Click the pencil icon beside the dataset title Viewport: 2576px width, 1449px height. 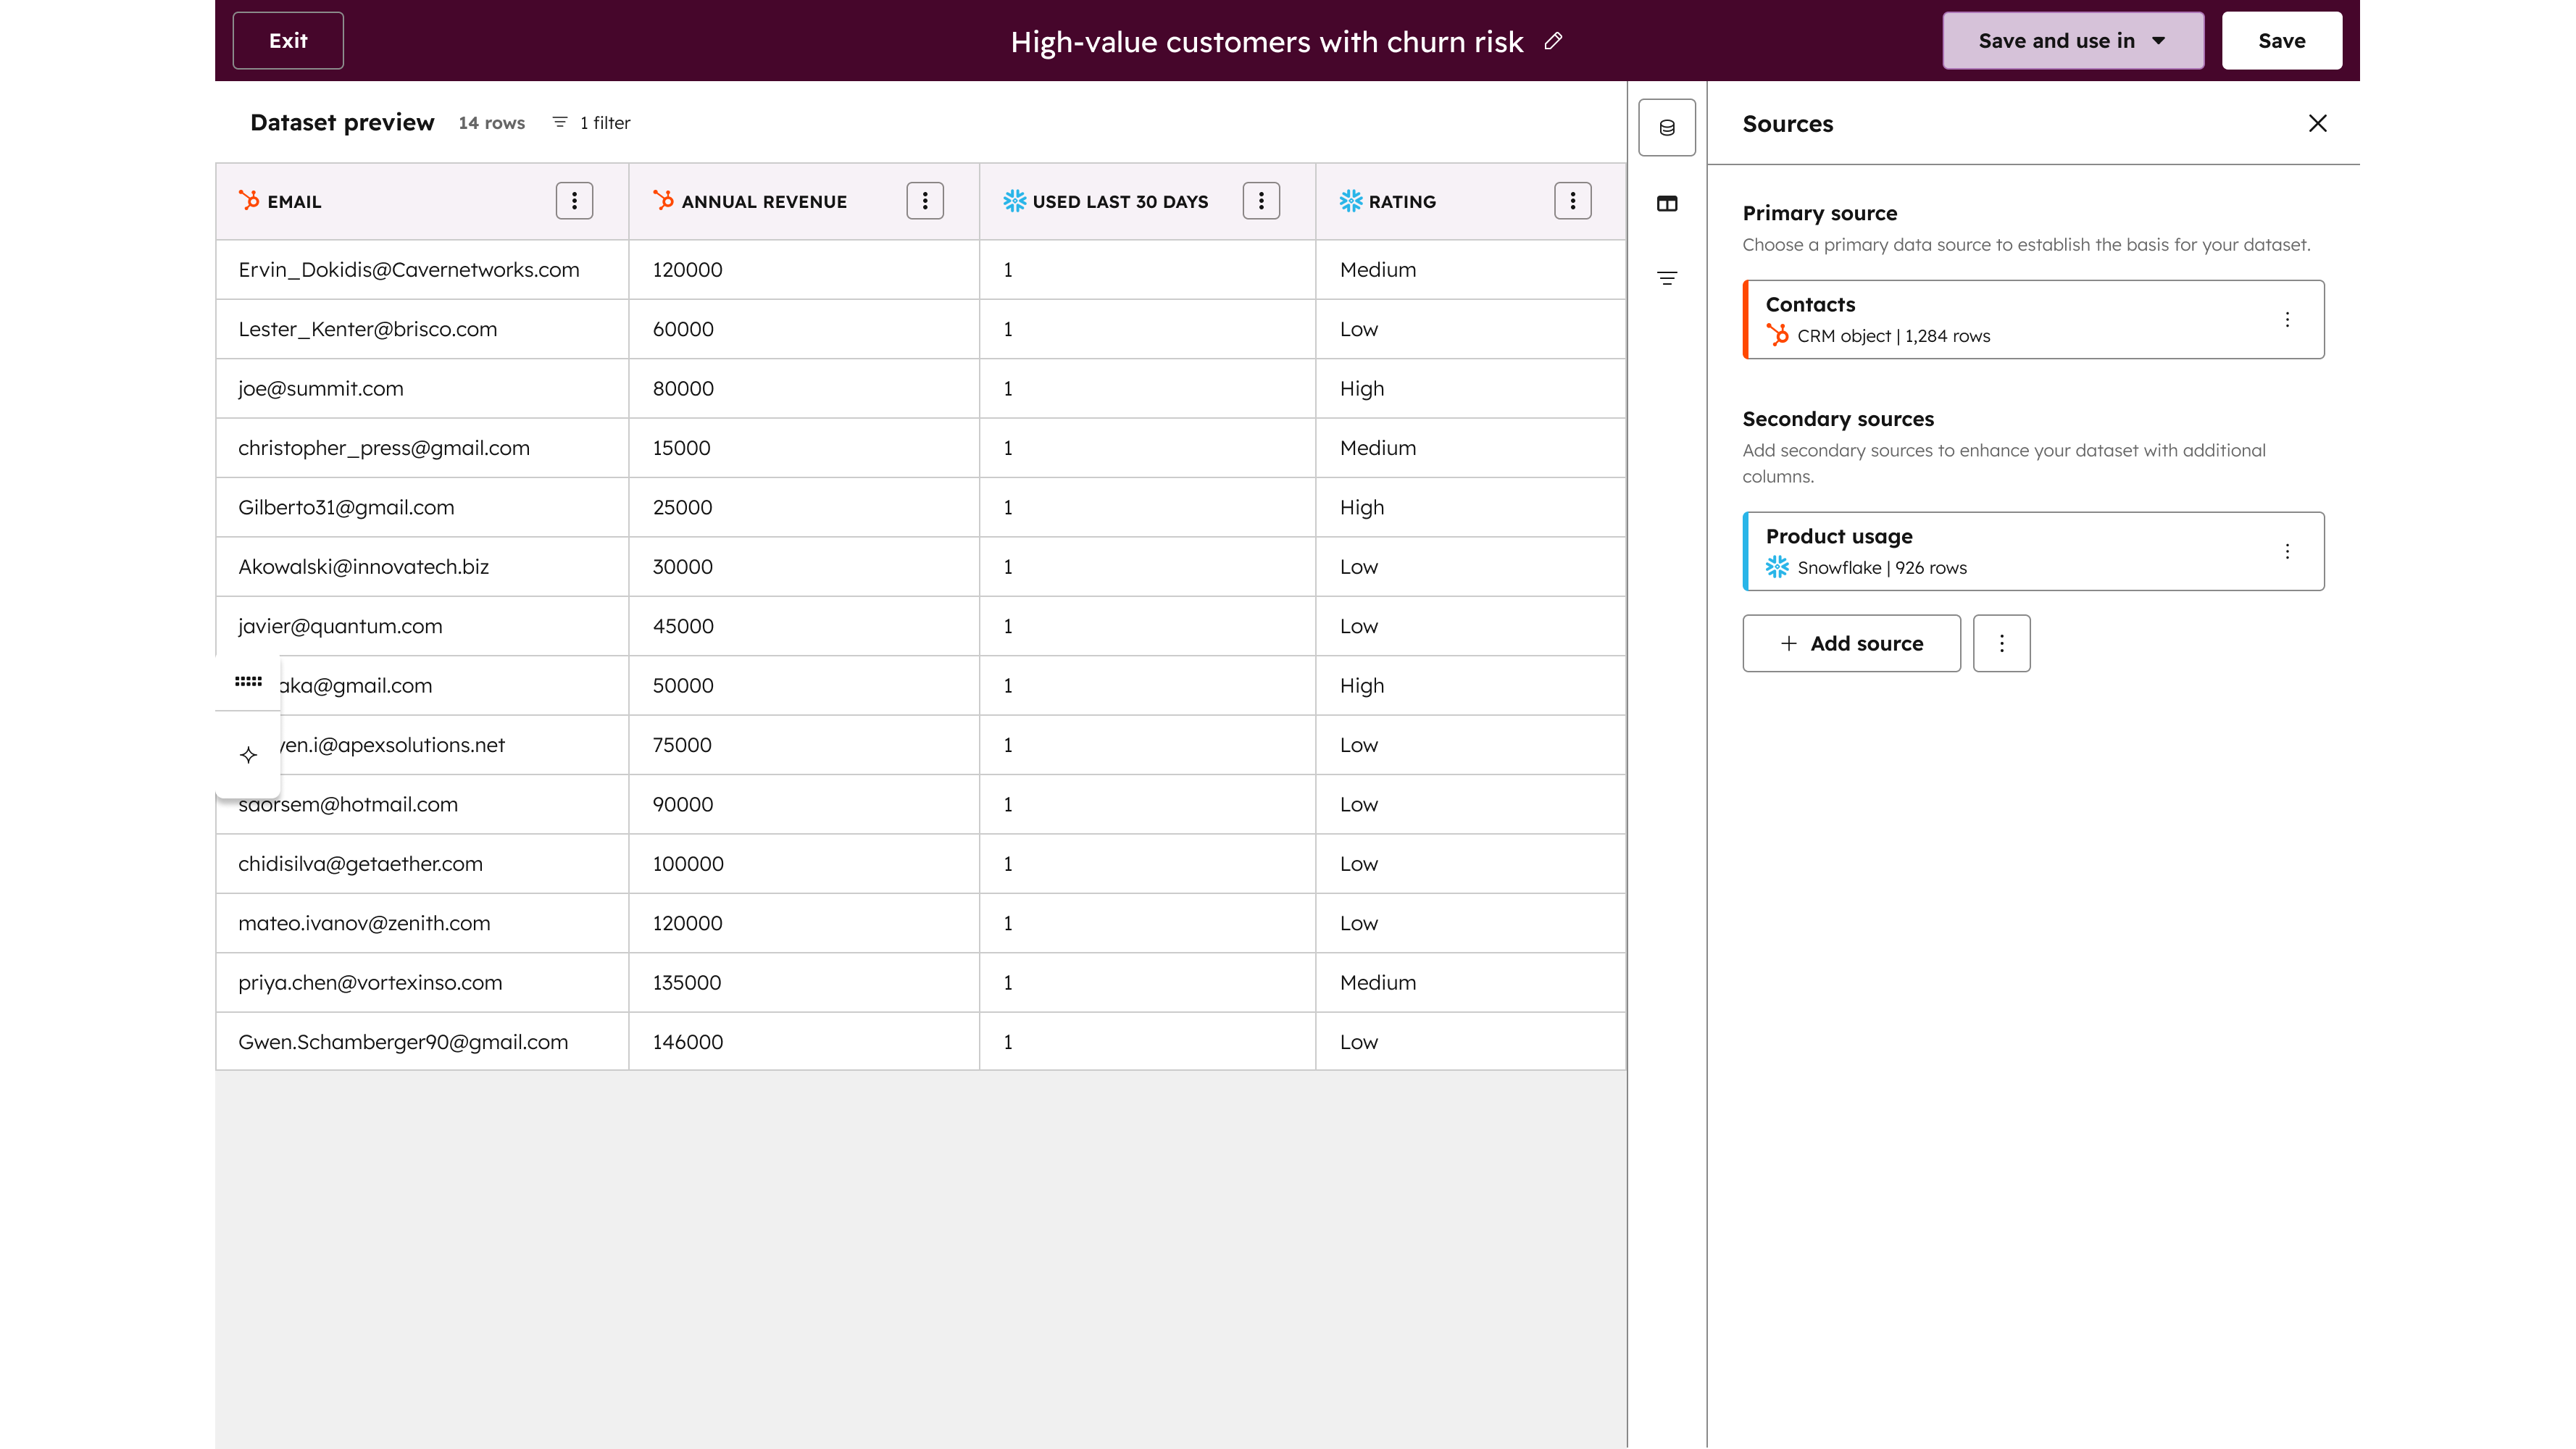point(1553,42)
